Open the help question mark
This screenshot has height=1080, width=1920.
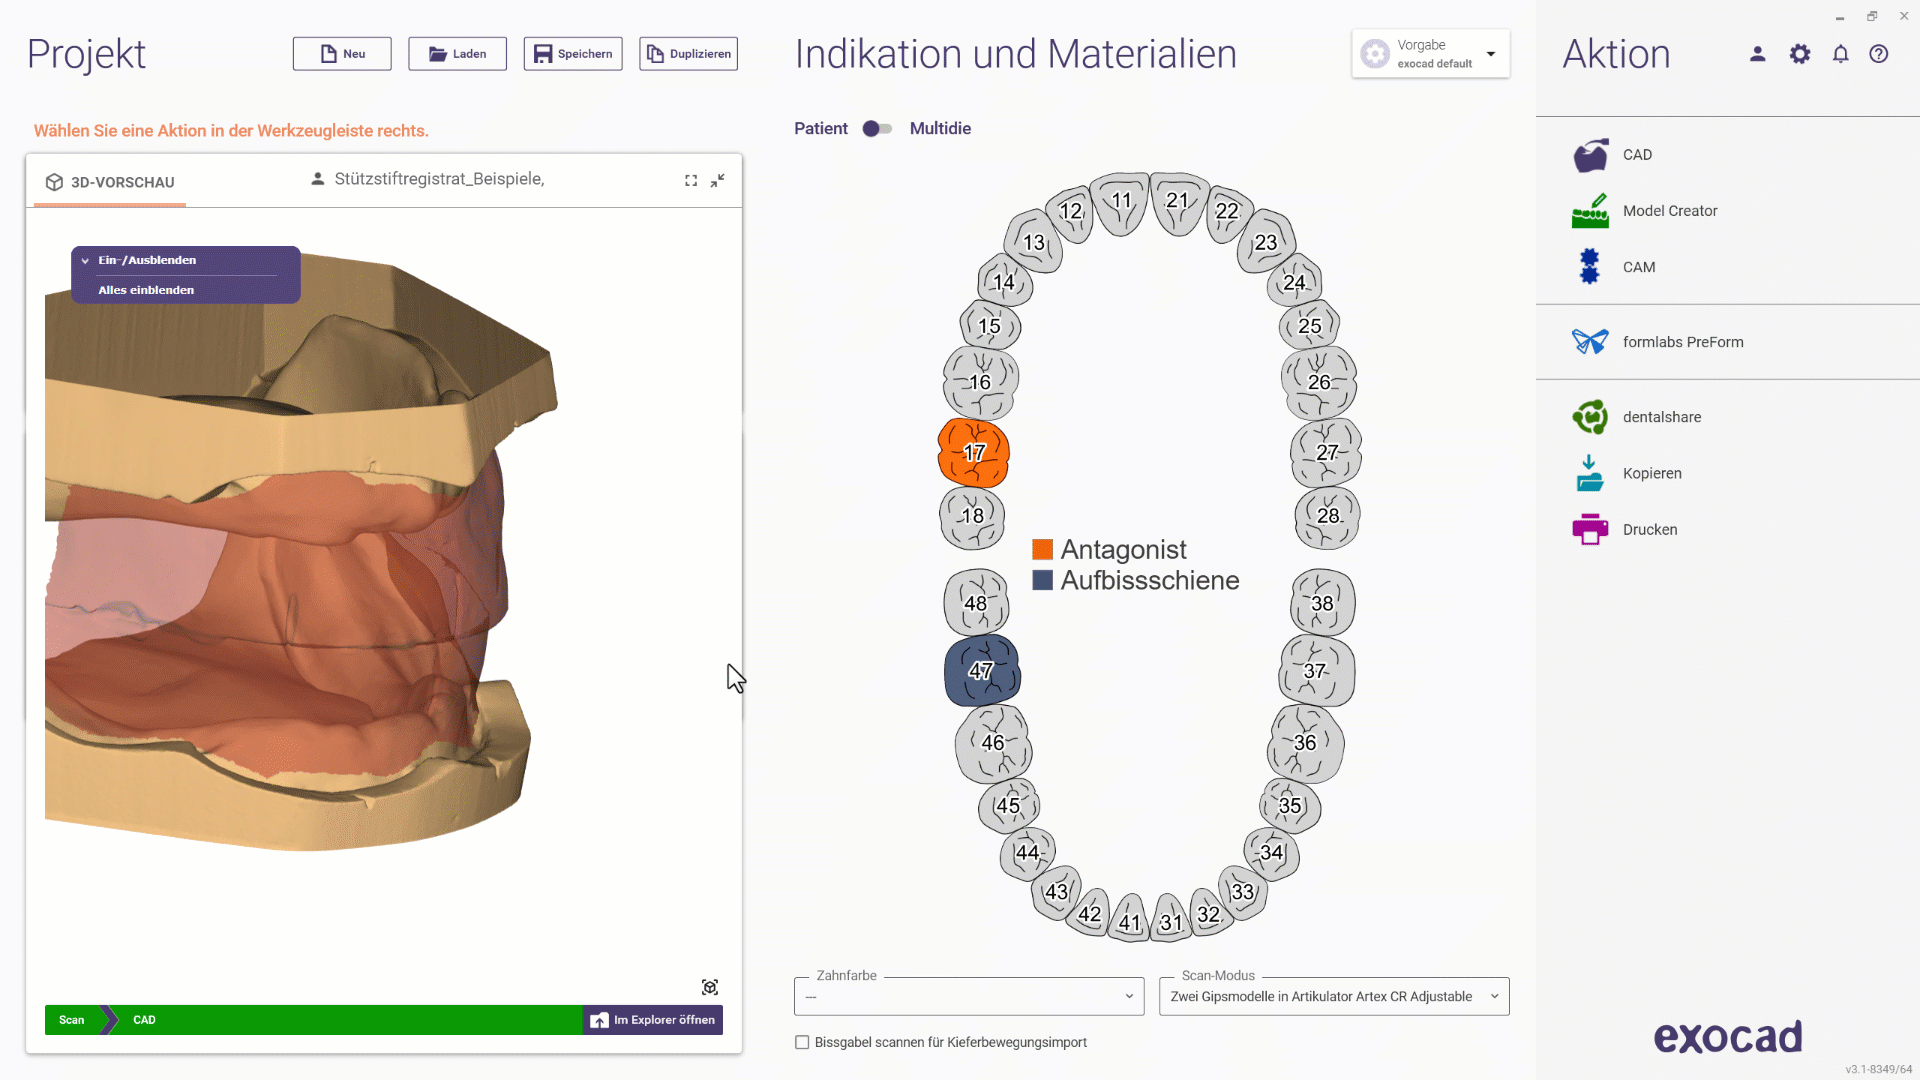coord(1879,54)
